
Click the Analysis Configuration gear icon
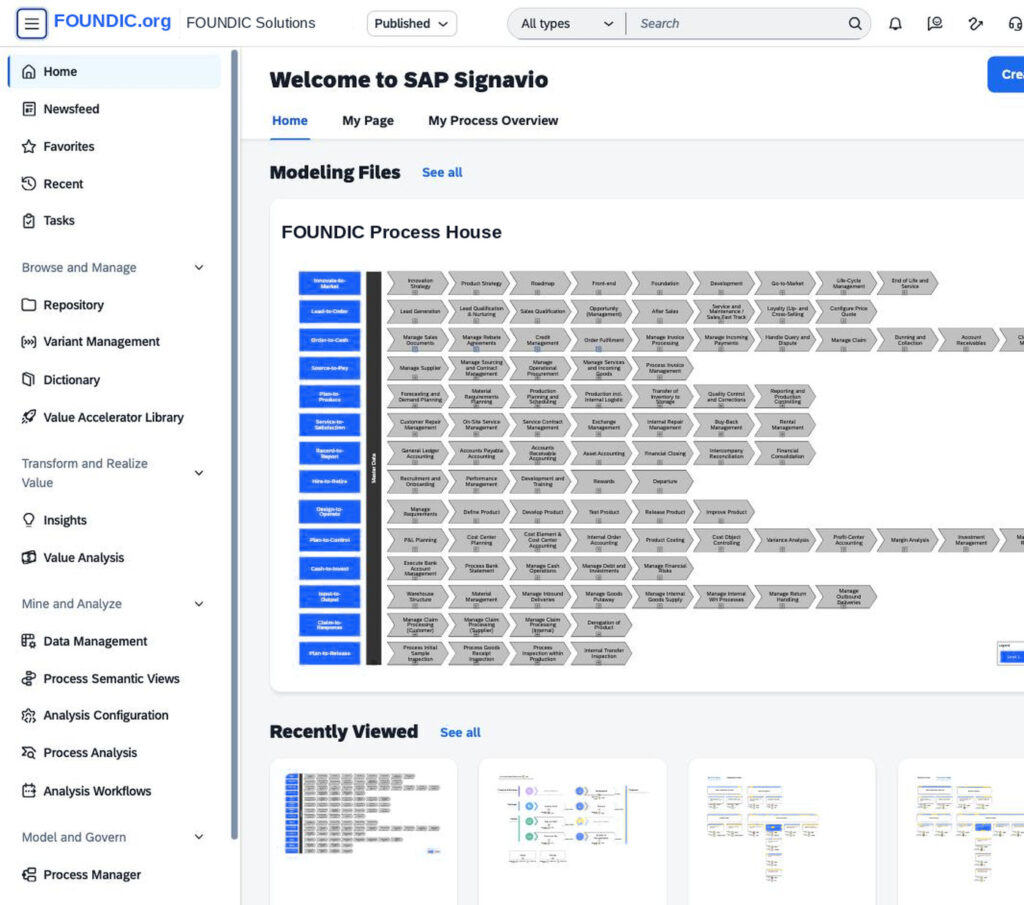click(29, 716)
